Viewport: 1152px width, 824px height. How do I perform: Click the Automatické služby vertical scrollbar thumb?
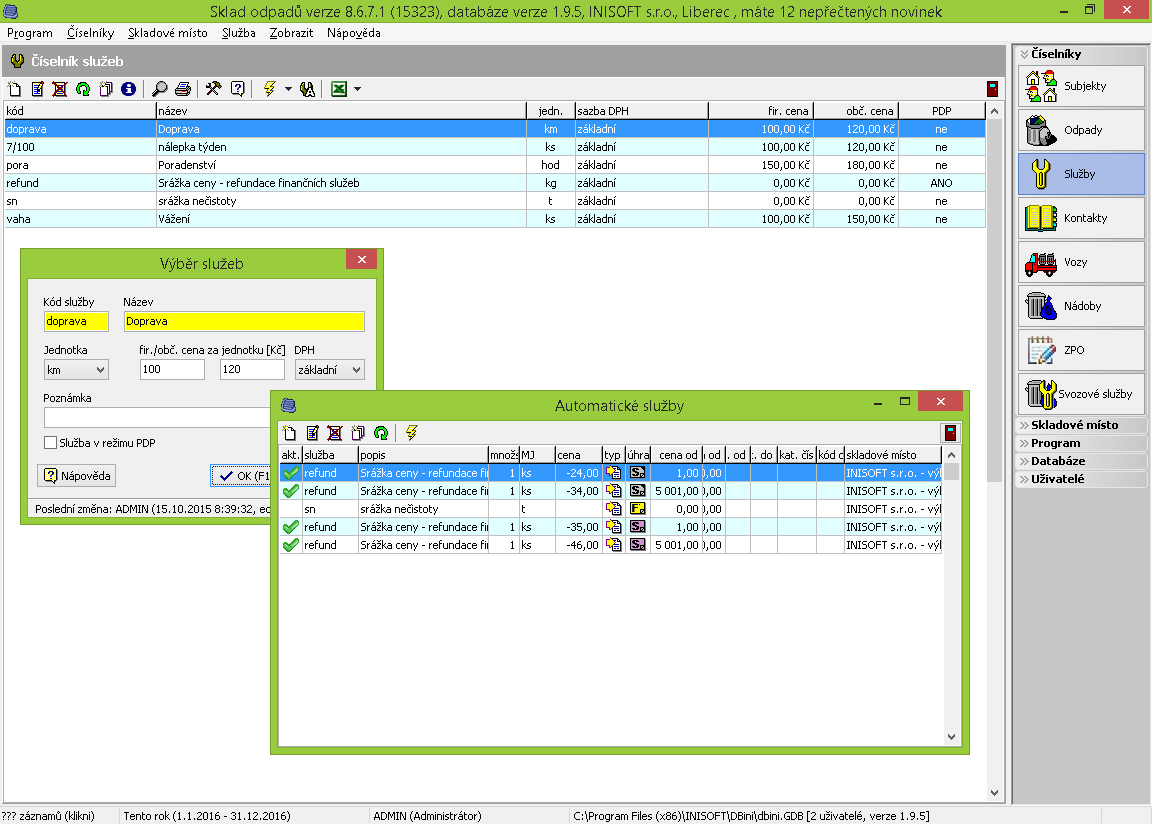(x=951, y=471)
